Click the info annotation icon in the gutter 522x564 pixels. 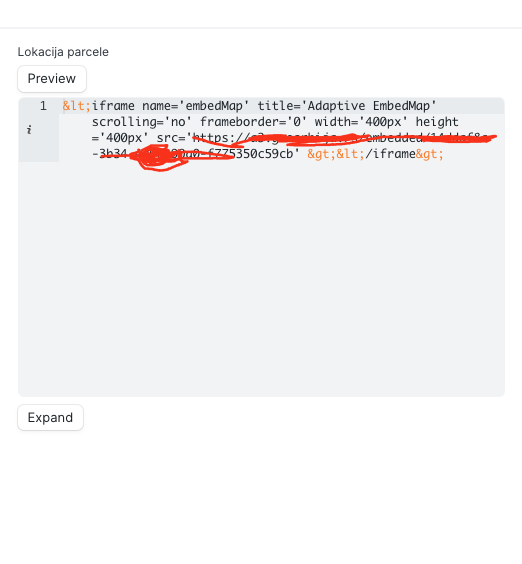tap(29, 129)
